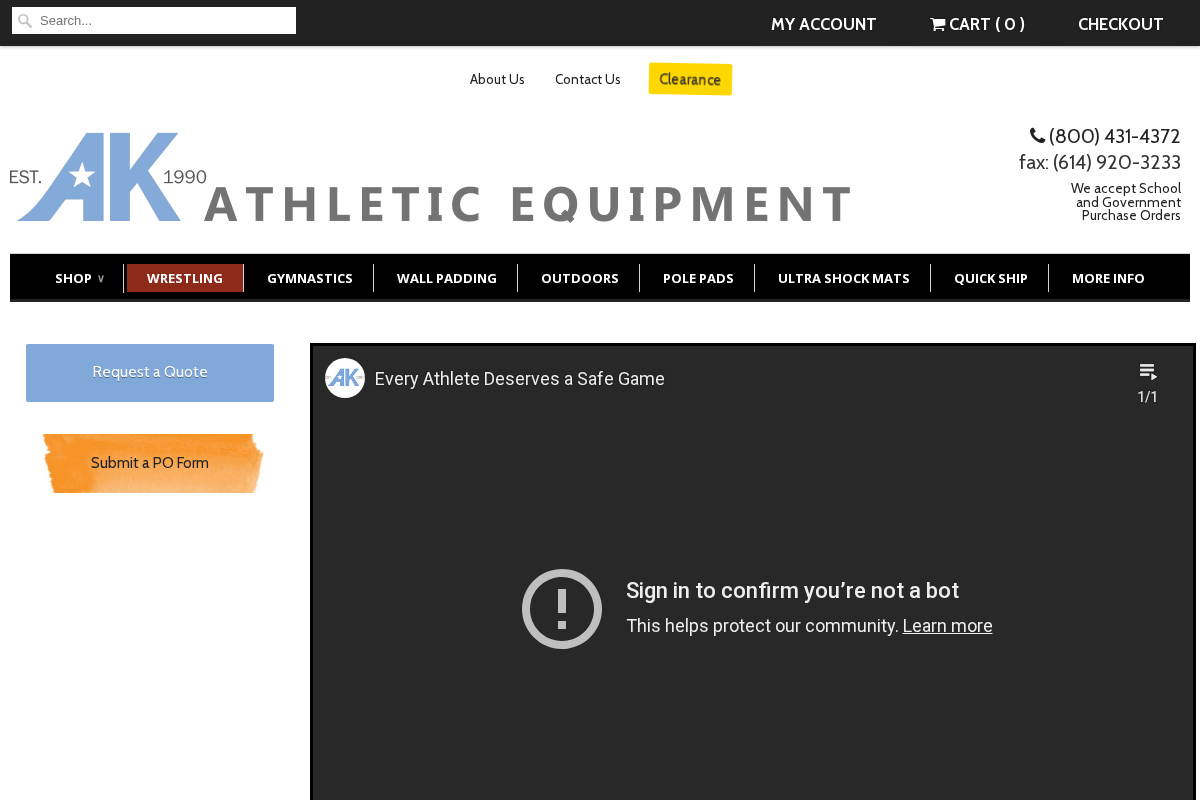Screen dimensions: 1200x800
Task: Open the Submit a PO Form page
Action: pos(149,463)
